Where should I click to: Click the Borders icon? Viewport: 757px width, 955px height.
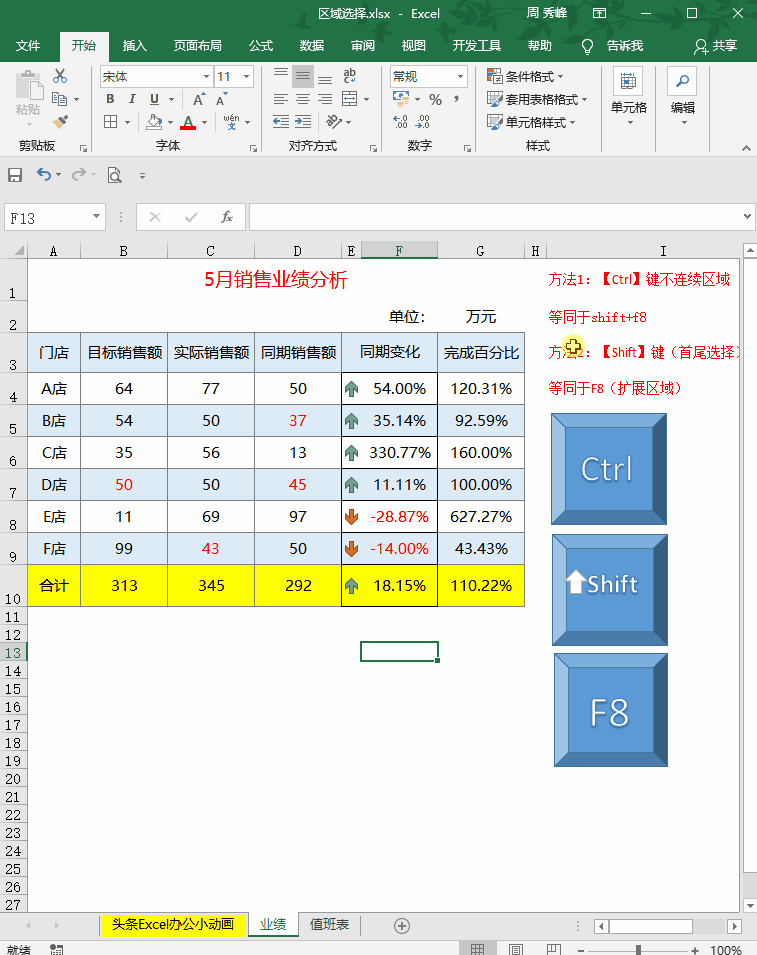[x=111, y=122]
